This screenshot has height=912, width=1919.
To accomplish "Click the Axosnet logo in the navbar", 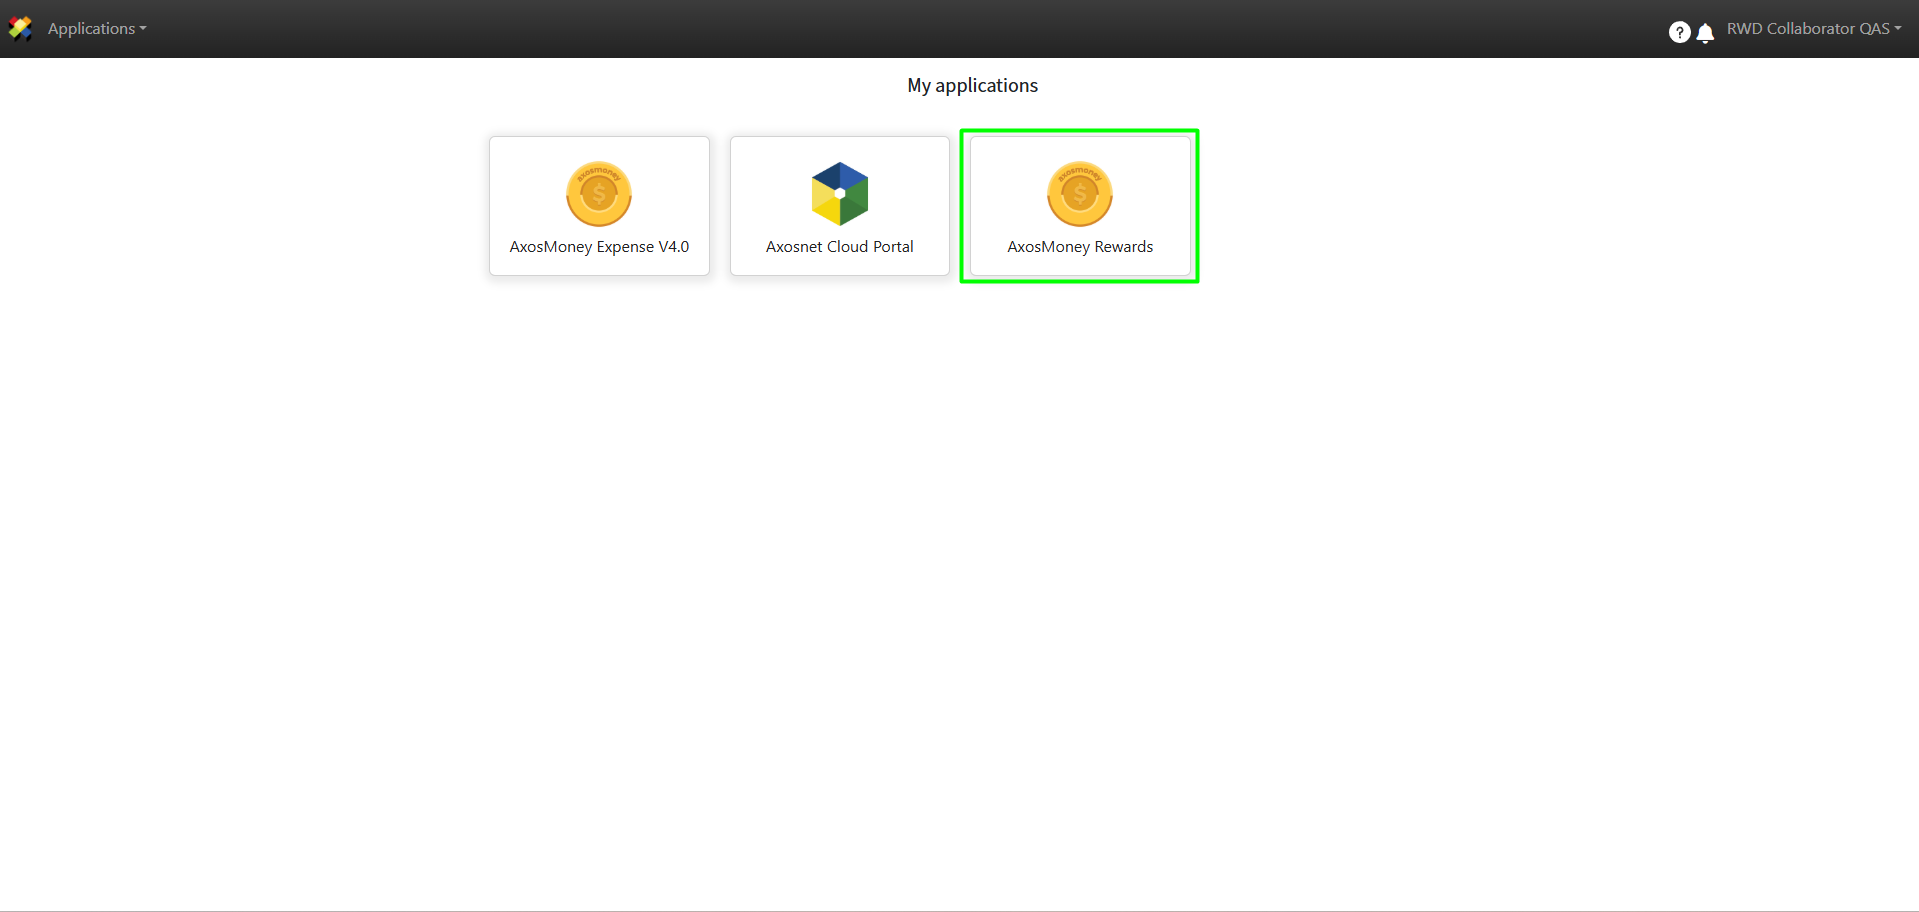I will click(20, 29).
